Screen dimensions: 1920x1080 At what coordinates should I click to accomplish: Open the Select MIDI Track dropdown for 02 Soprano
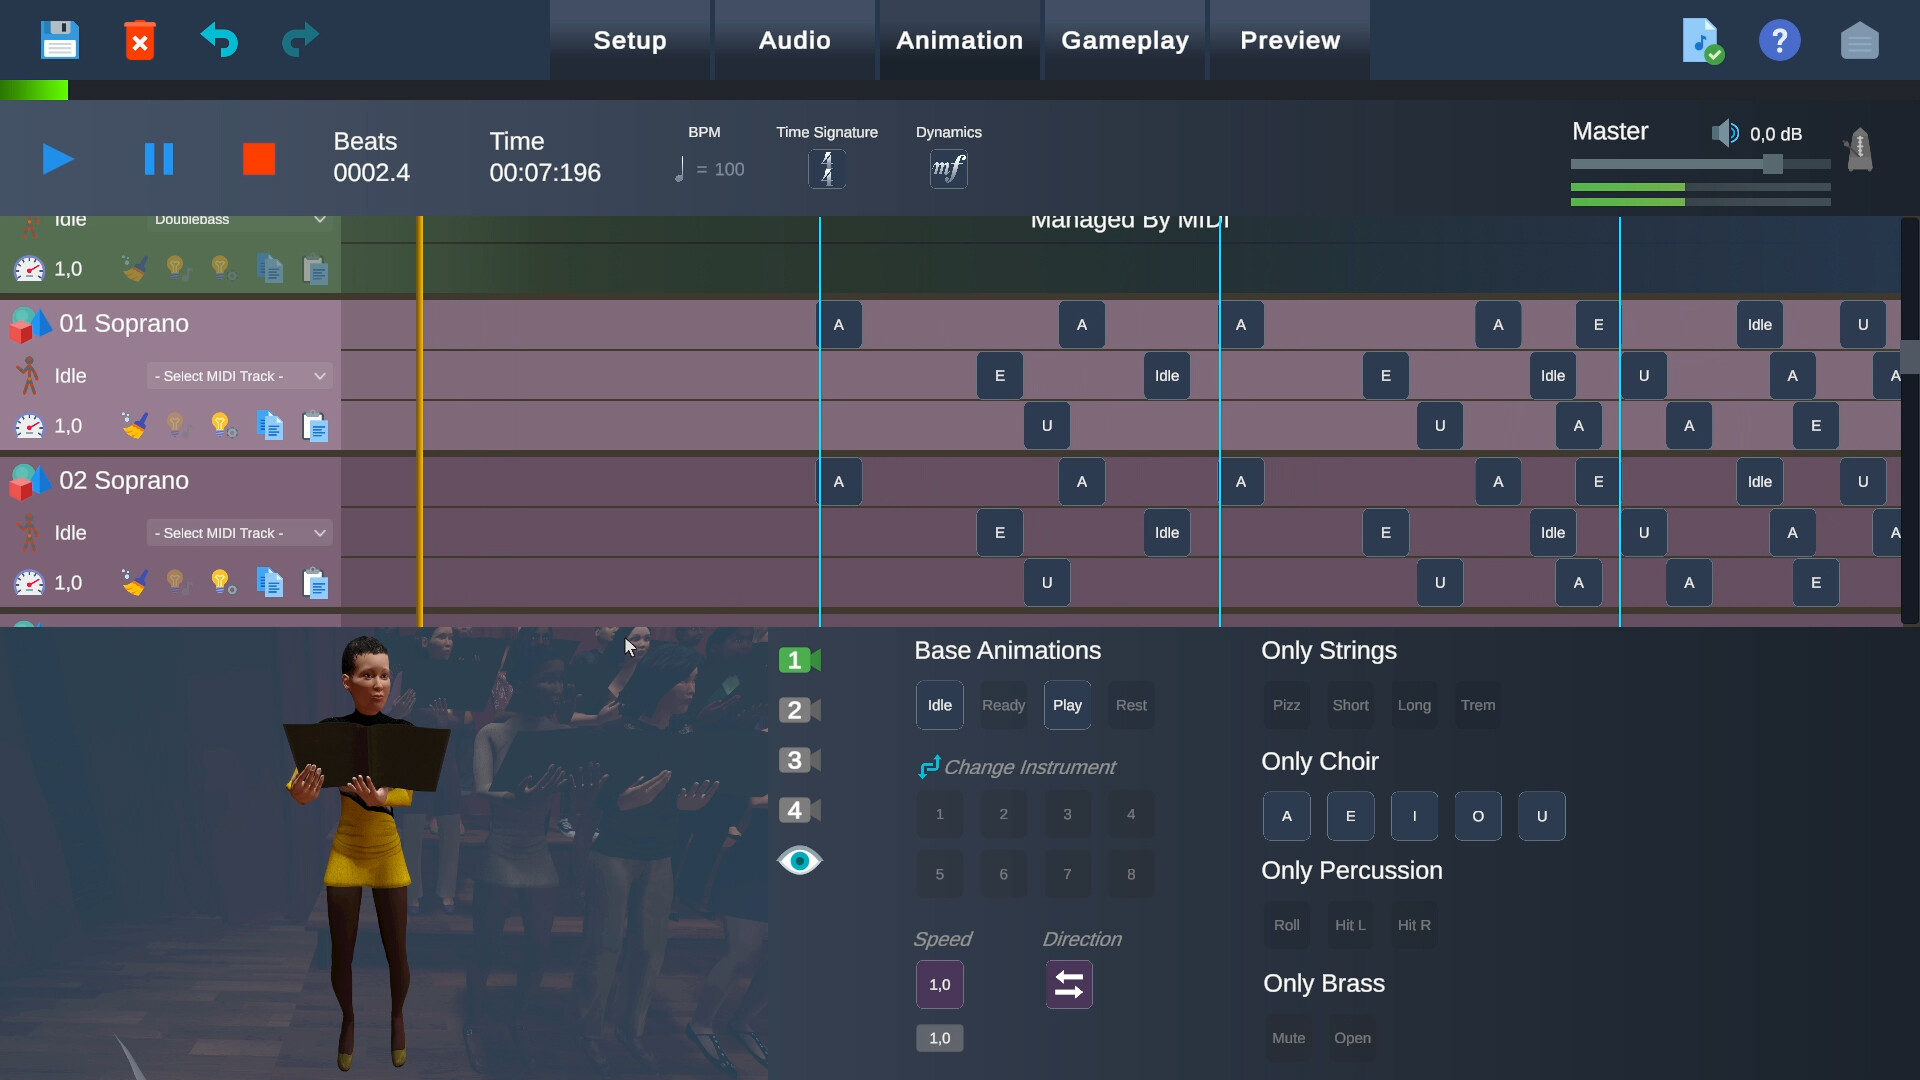click(x=238, y=532)
